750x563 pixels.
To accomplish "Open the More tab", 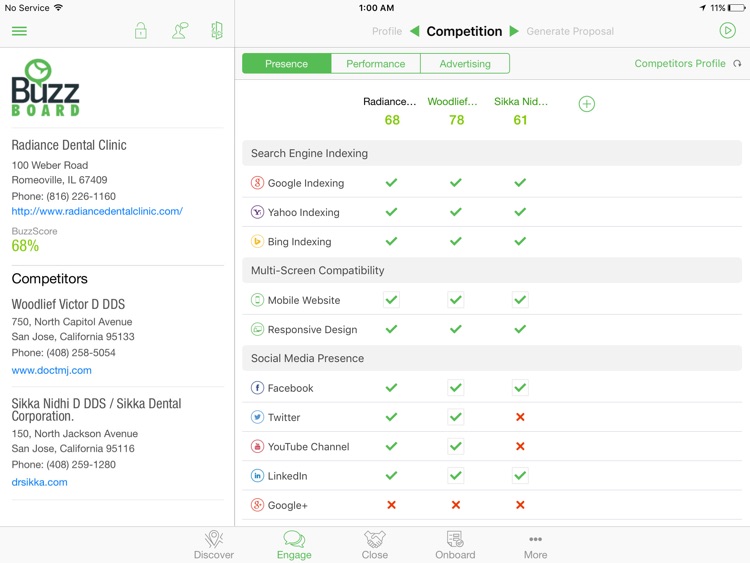I will pyautogui.click(x=535, y=545).
